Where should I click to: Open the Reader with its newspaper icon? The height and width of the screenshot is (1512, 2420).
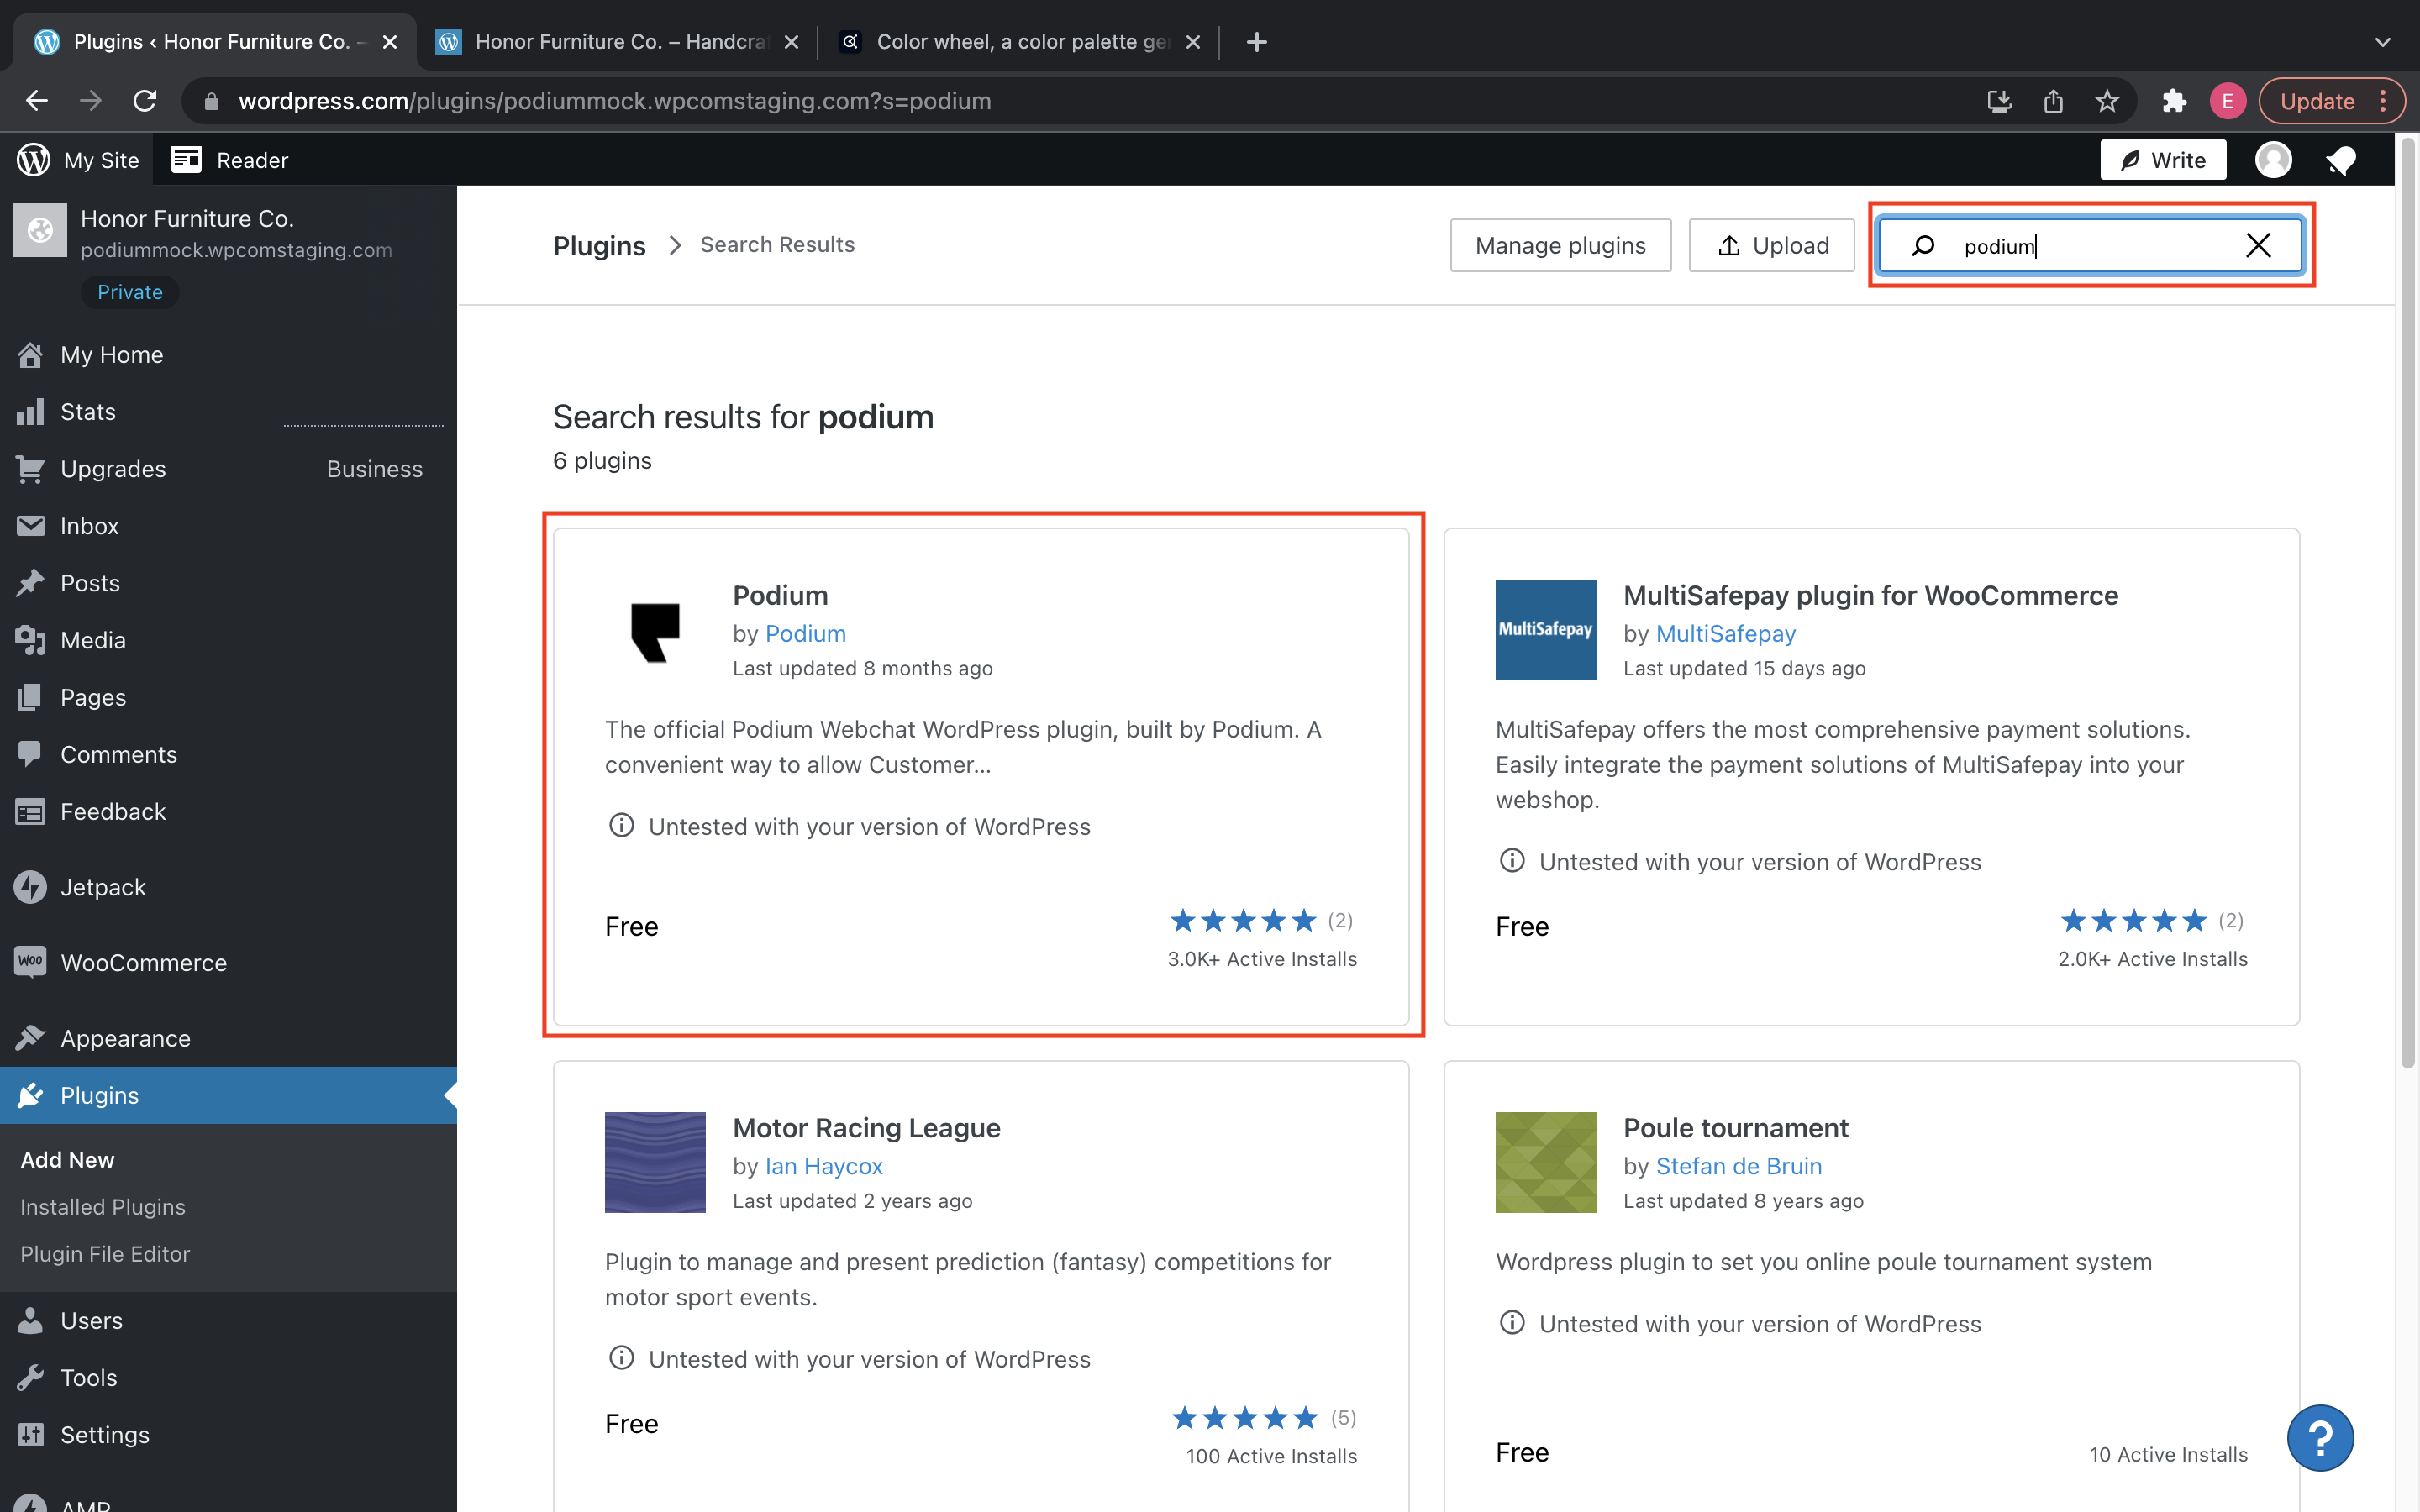[x=186, y=159]
